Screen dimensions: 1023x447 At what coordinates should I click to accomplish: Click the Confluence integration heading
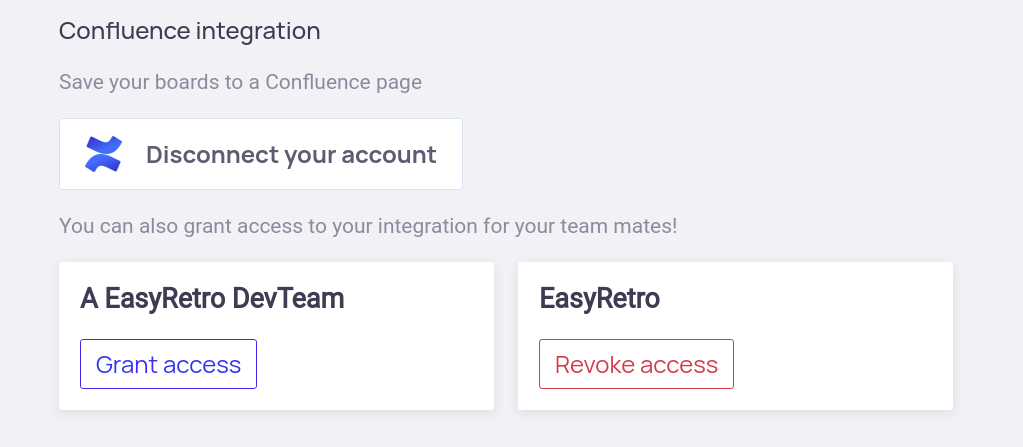click(x=190, y=31)
